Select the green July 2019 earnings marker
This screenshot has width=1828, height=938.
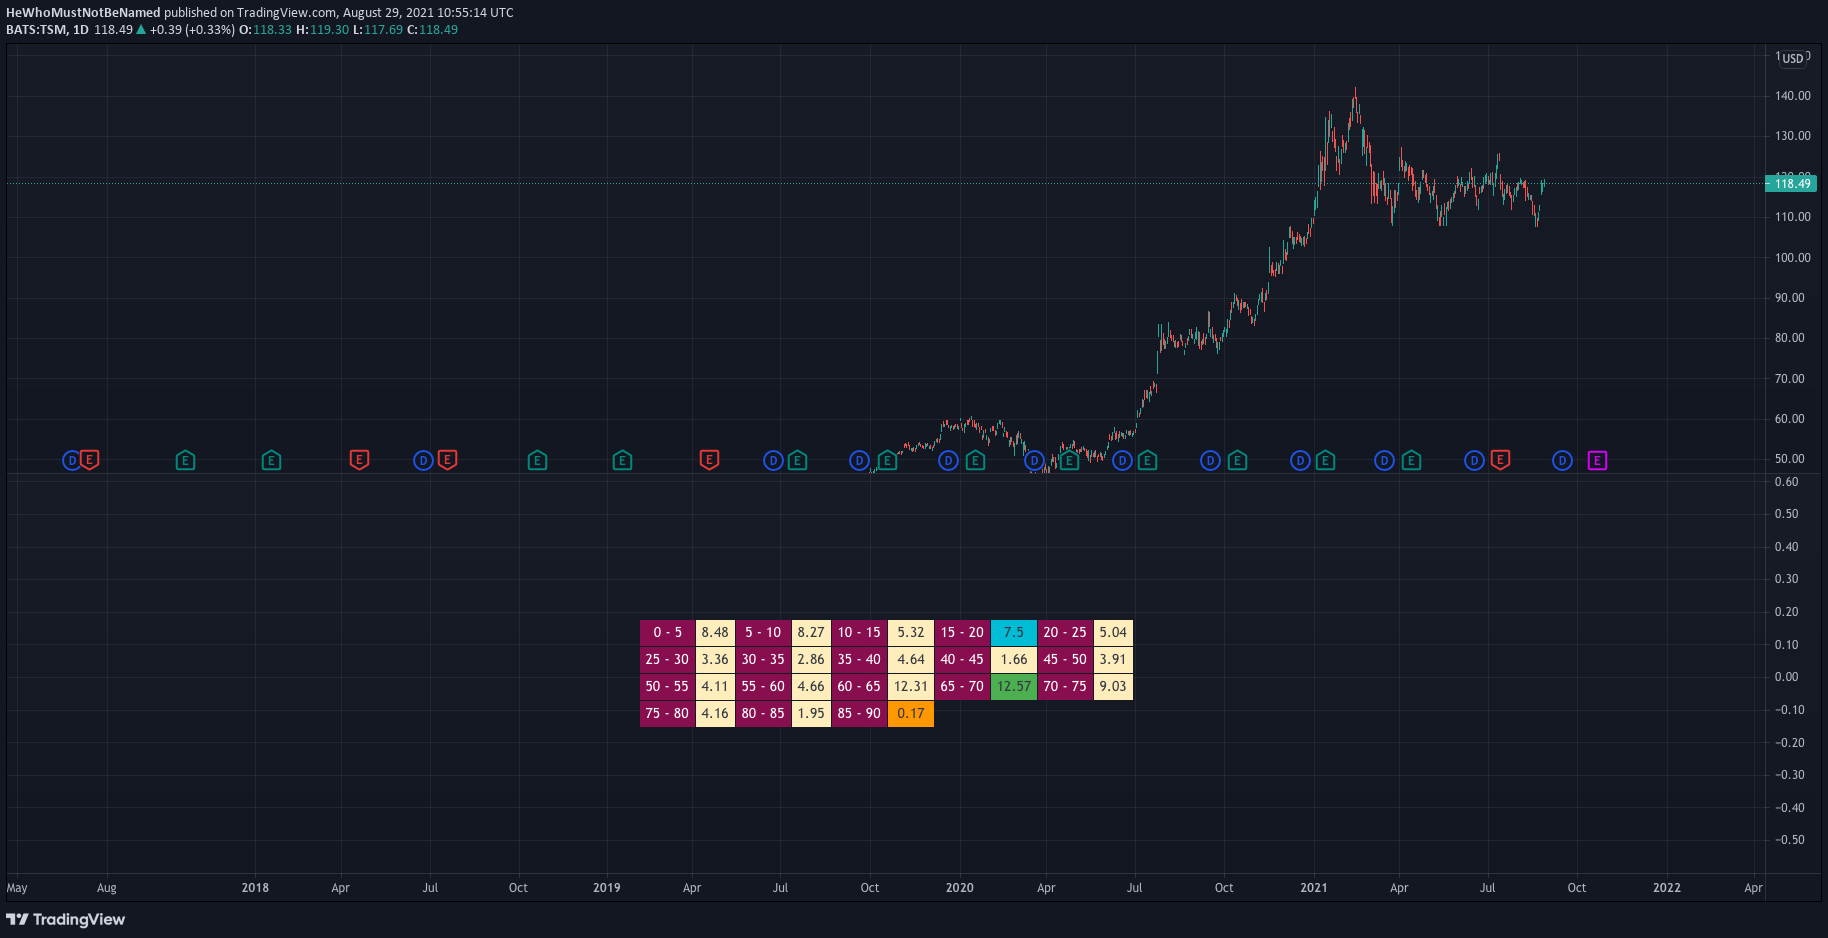797,461
